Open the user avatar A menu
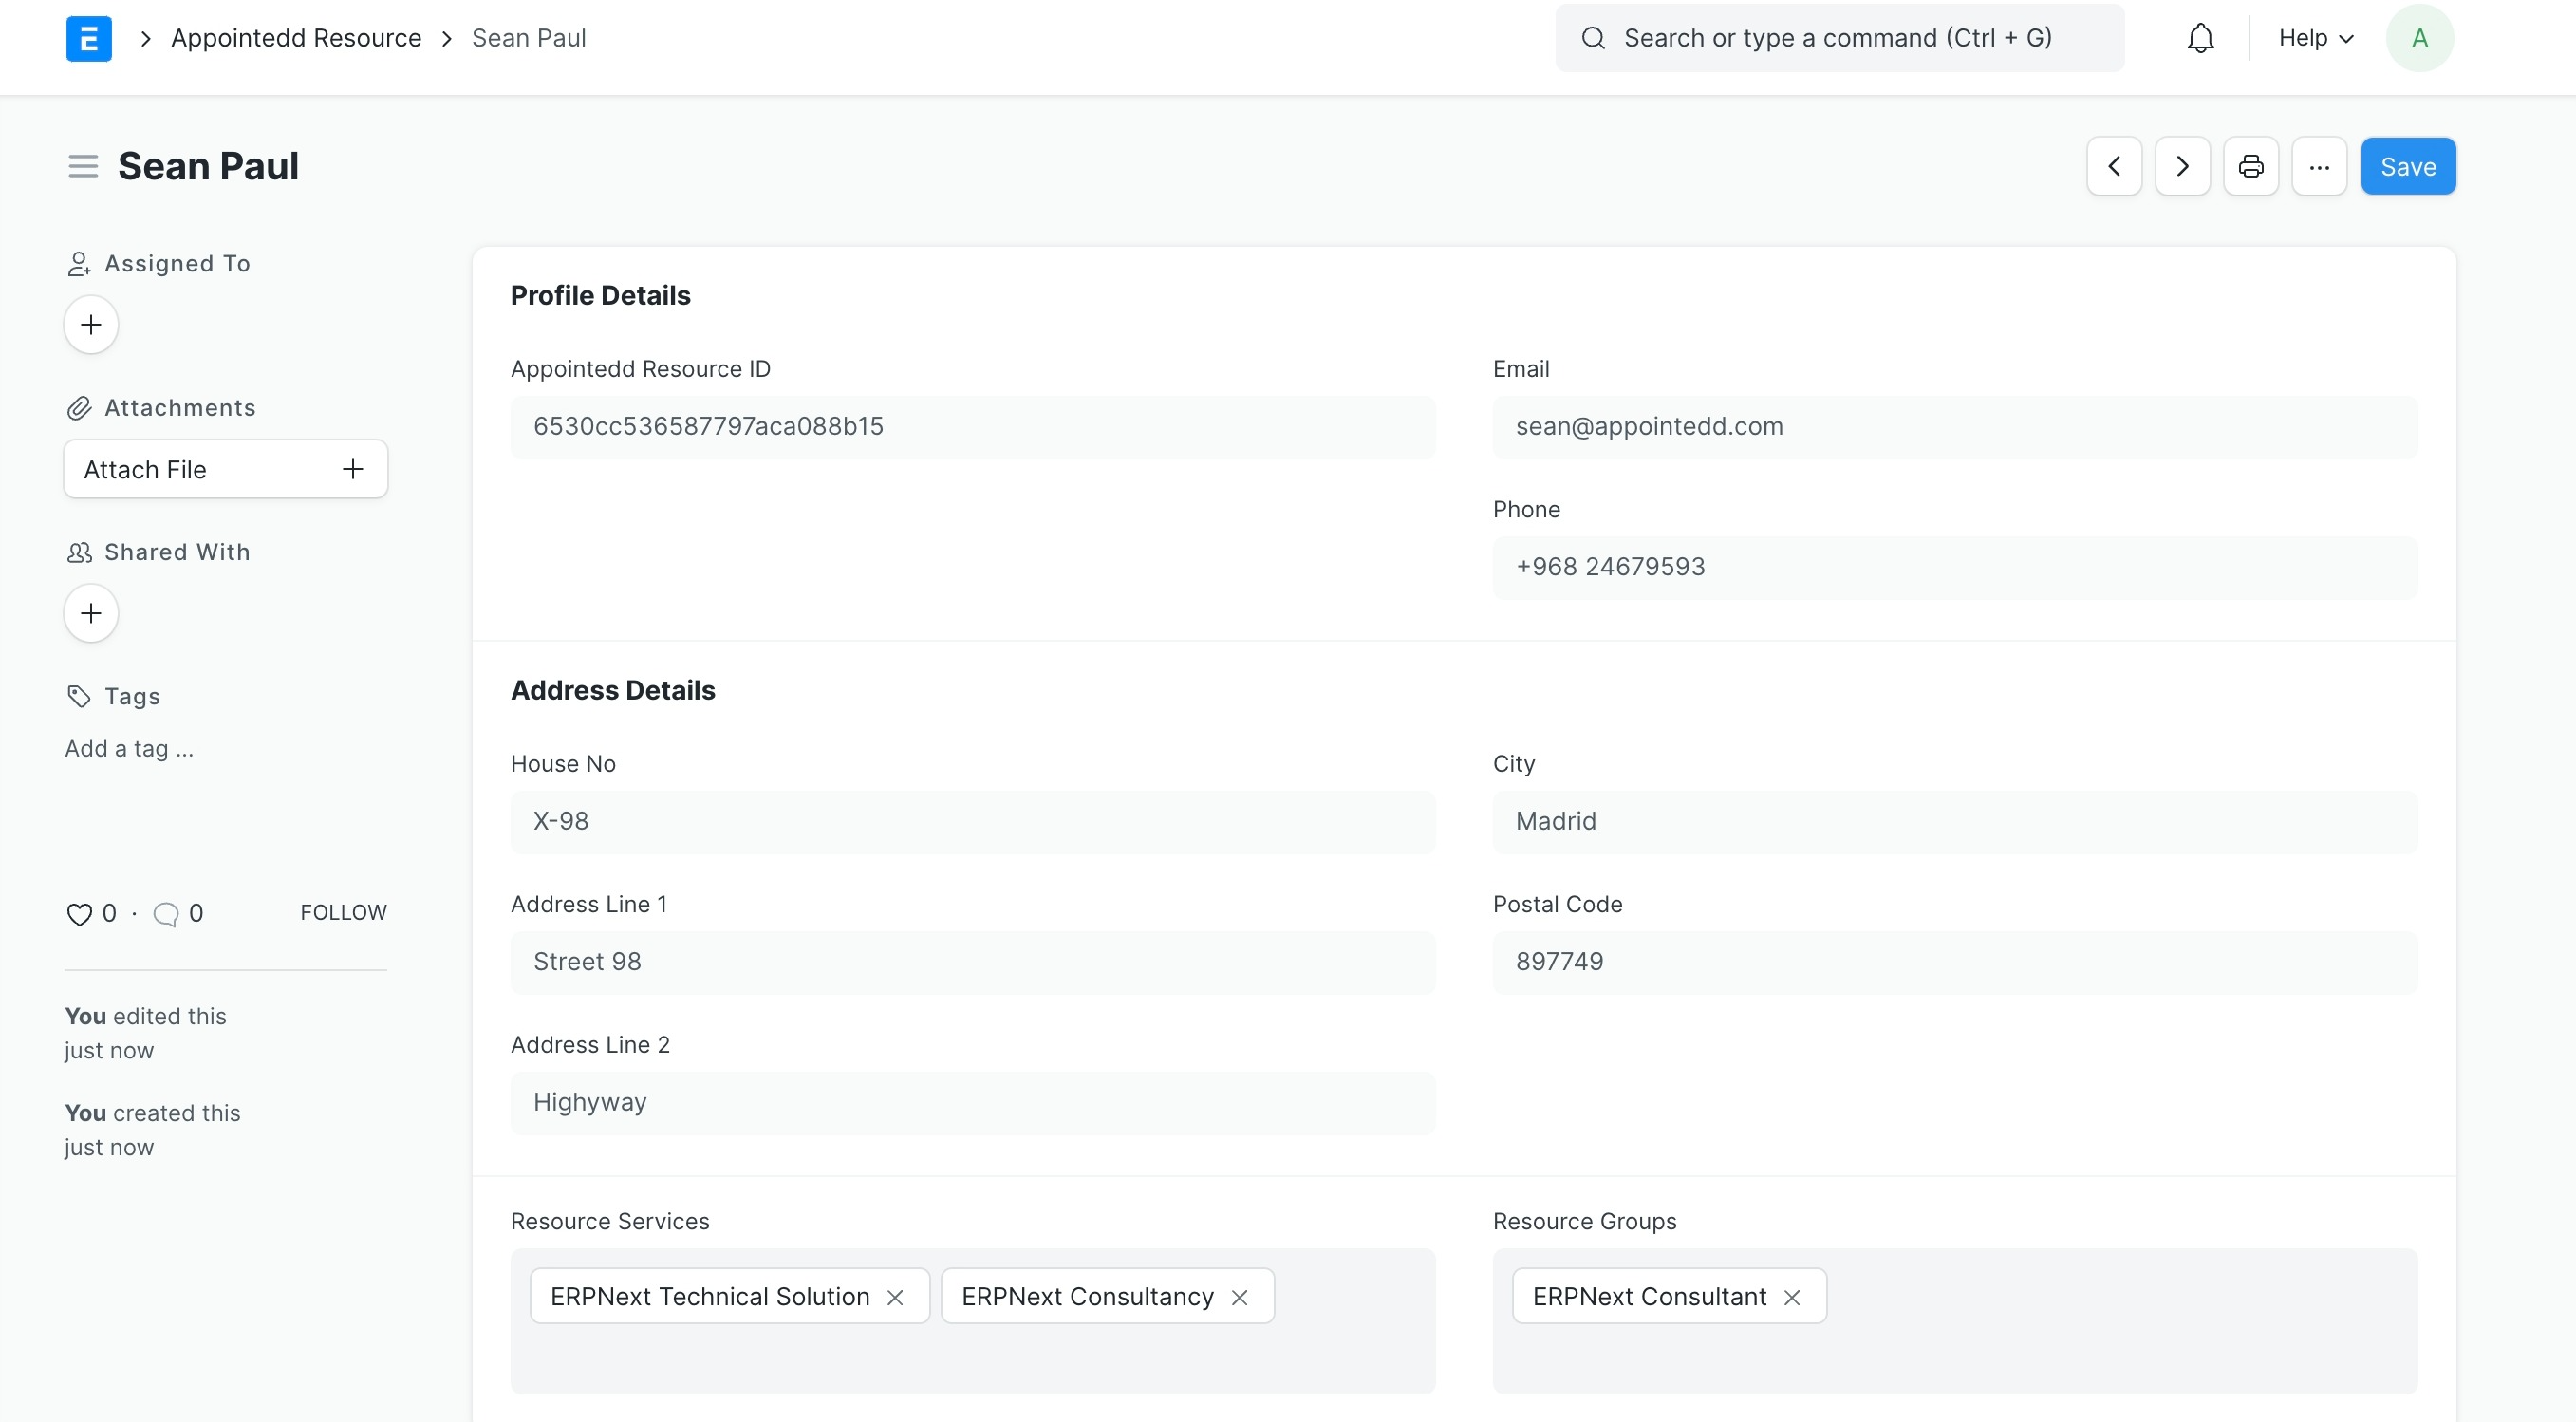Image resolution: width=2576 pixels, height=1422 pixels. pyautogui.click(x=2419, y=38)
